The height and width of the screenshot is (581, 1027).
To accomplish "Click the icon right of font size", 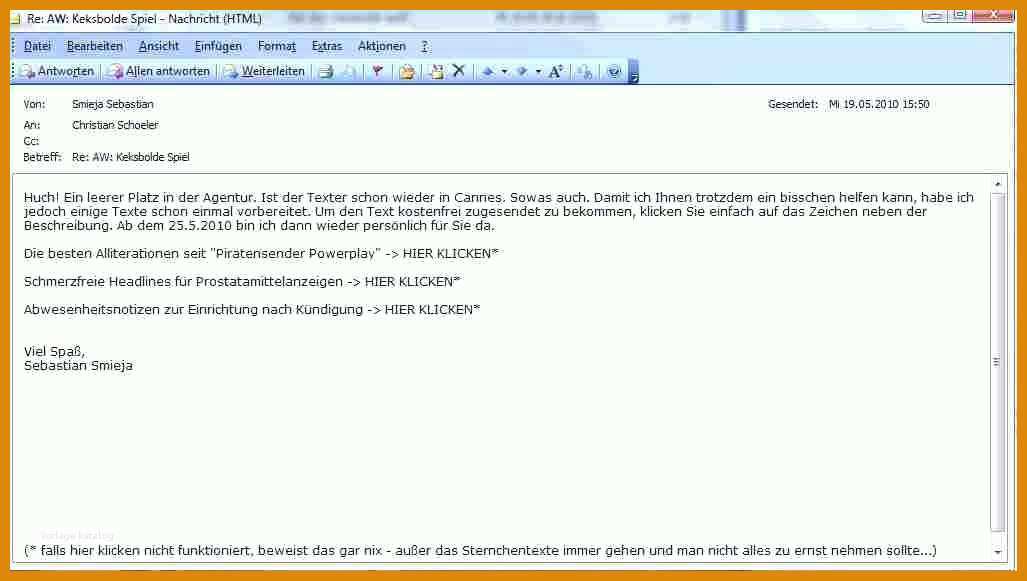I will click(584, 72).
